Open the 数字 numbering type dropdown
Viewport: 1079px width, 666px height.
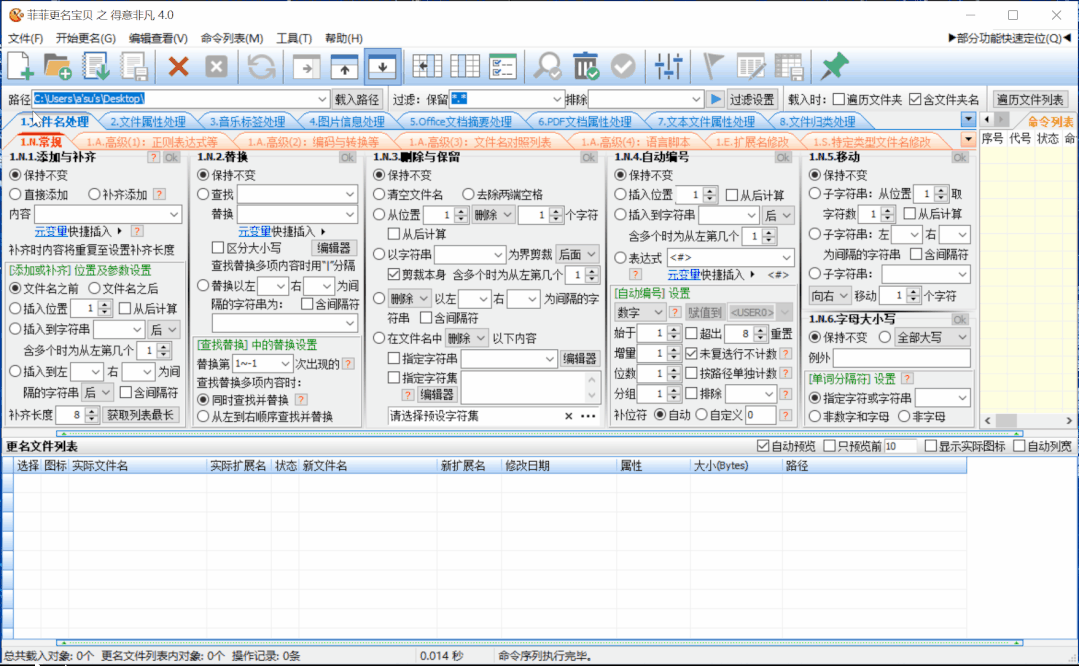pyautogui.click(x=639, y=312)
